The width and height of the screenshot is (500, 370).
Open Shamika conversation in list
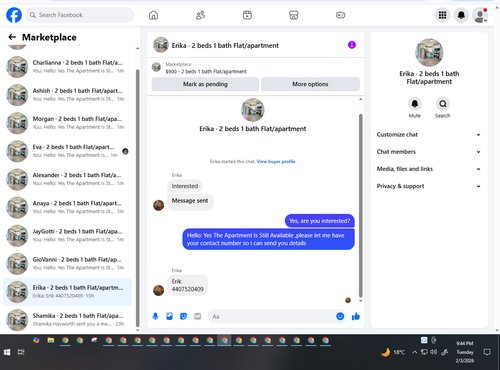[x=67, y=320]
